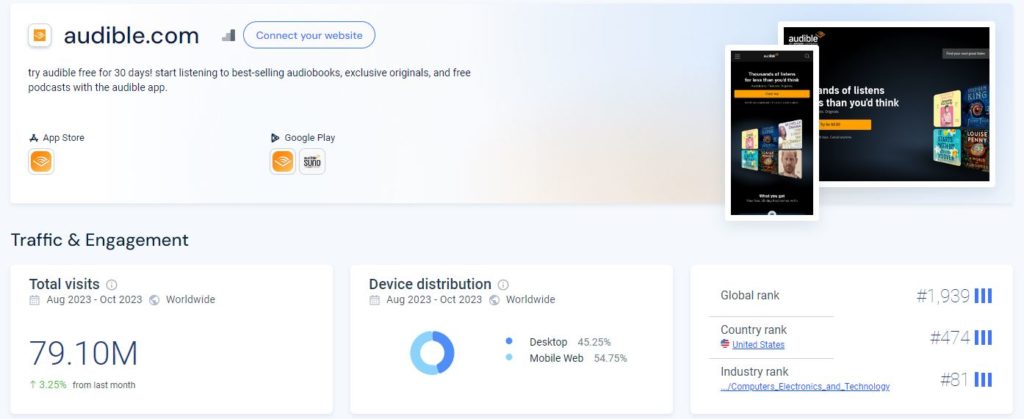The width and height of the screenshot is (1024, 419).
Task: Click the device distribution donut chart
Action: point(432,352)
